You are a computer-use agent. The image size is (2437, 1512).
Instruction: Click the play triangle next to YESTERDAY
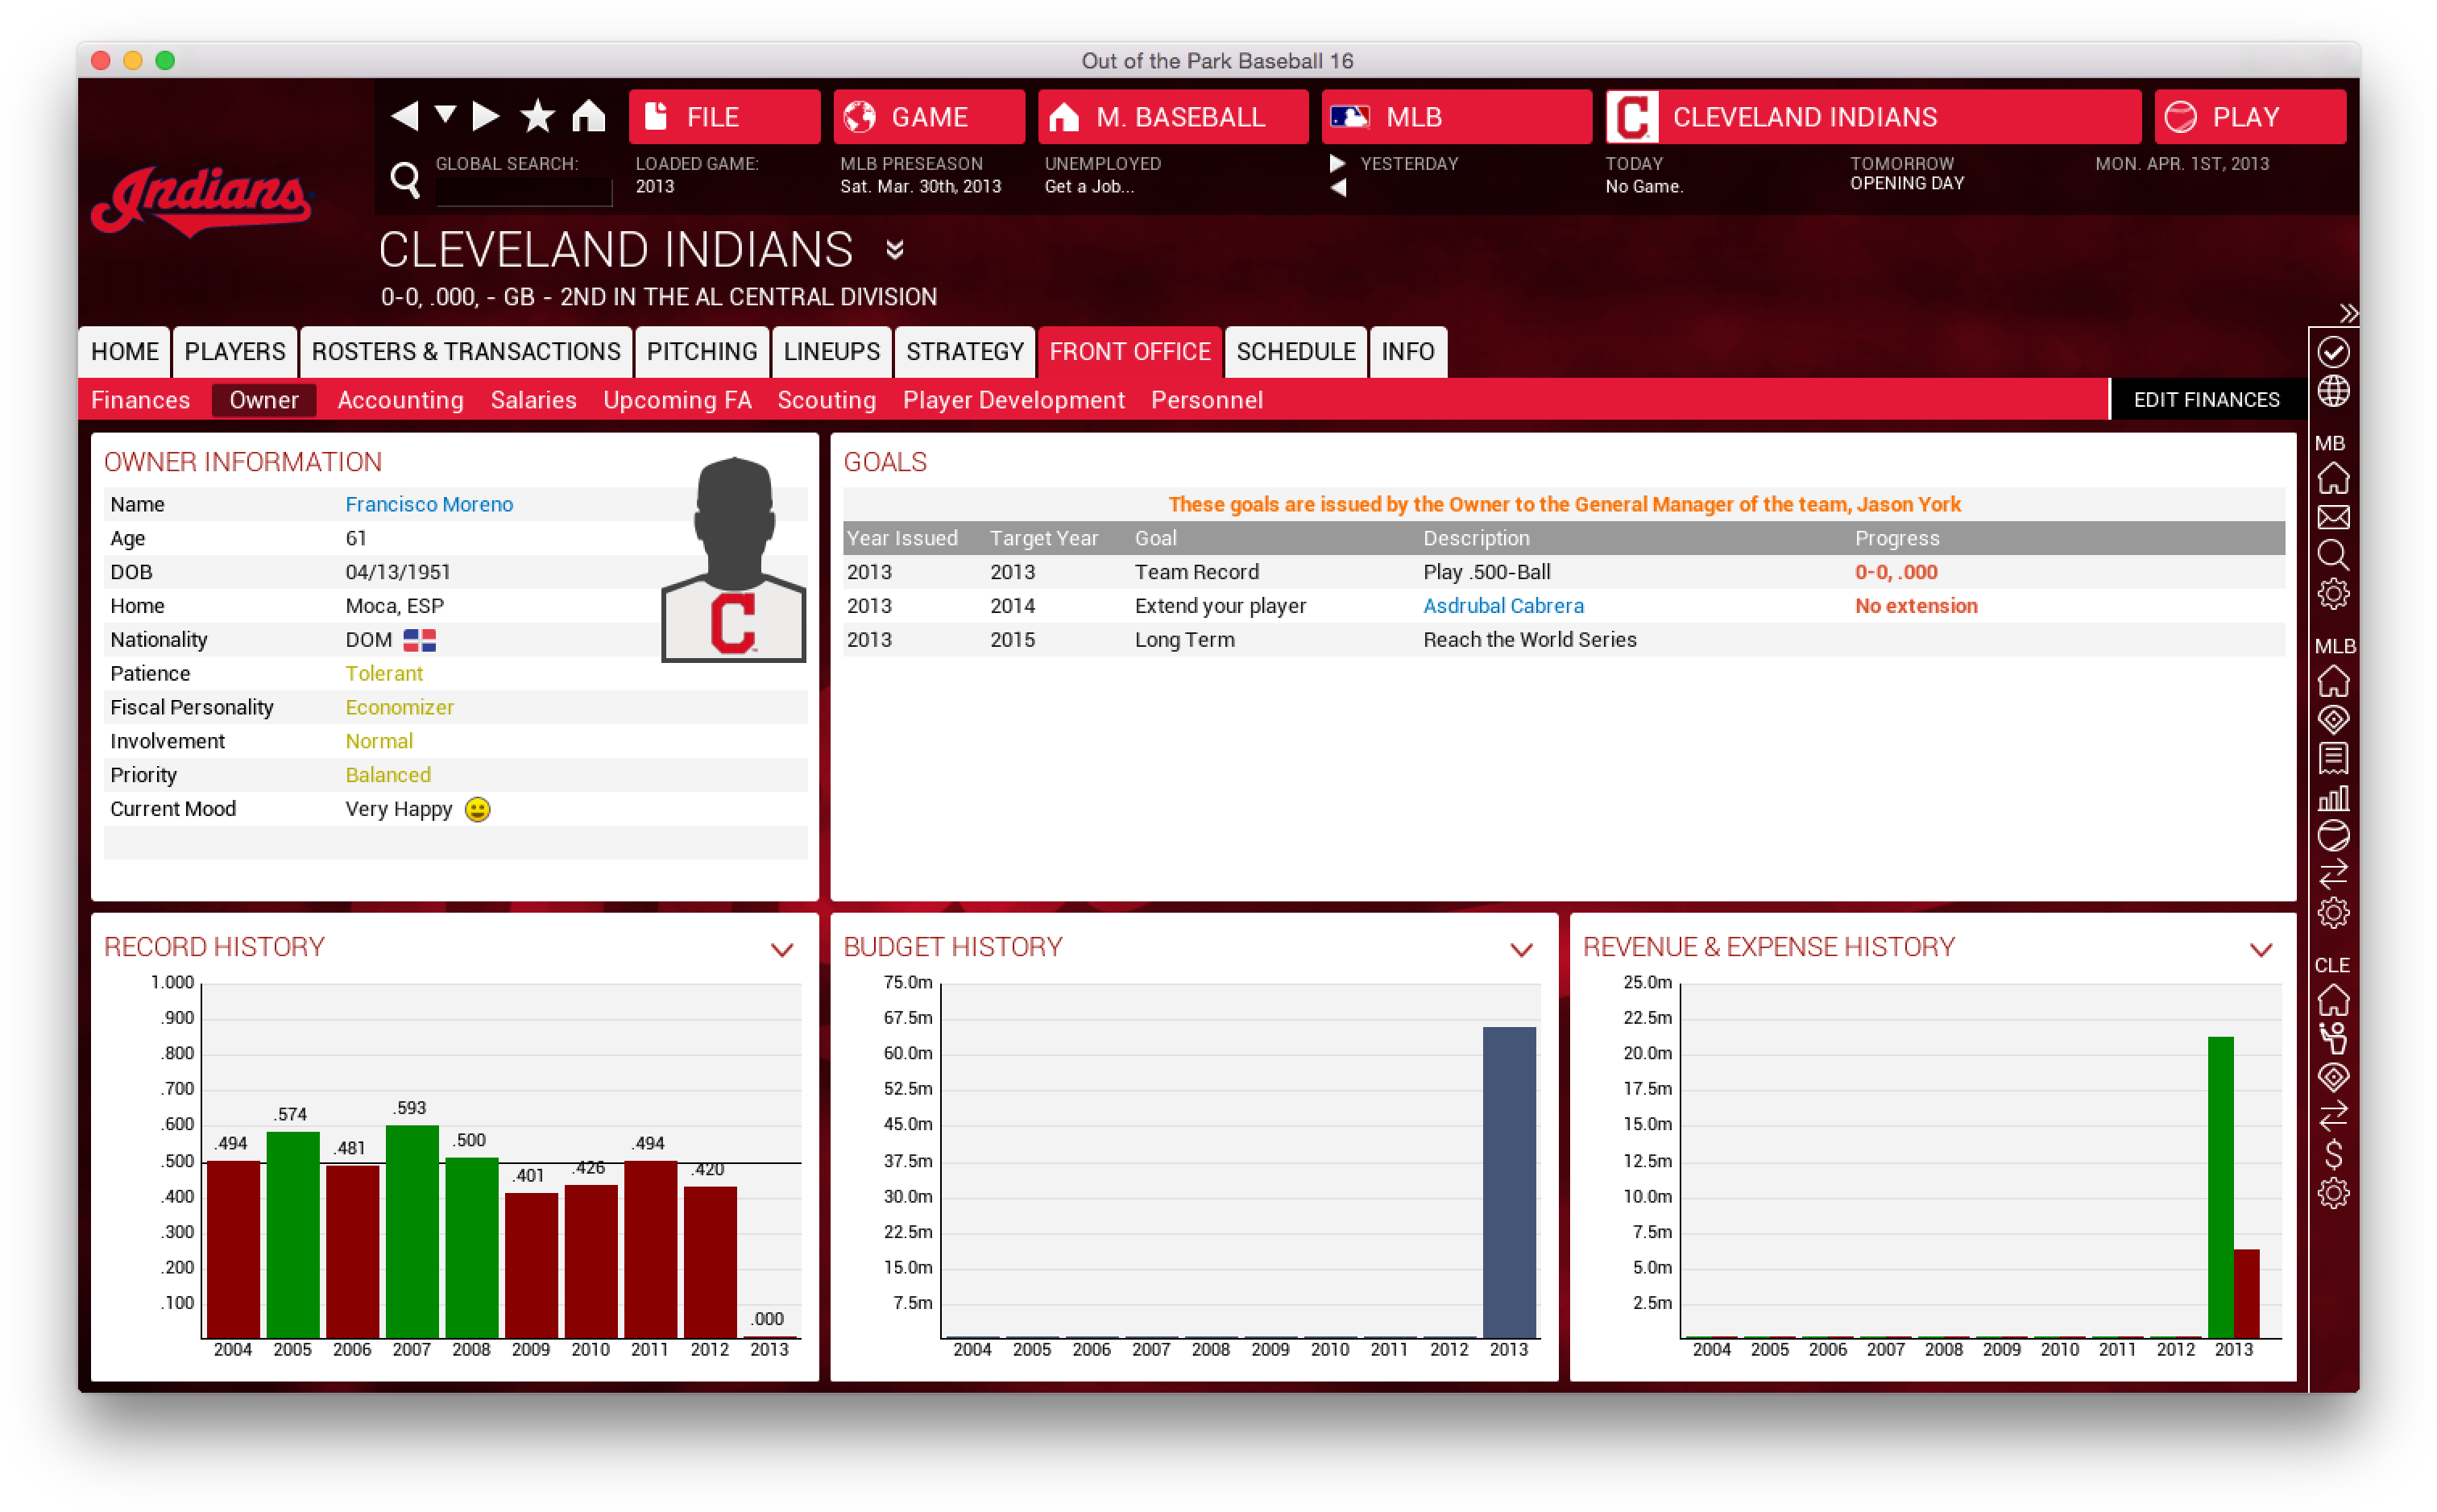click(x=1337, y=163)
